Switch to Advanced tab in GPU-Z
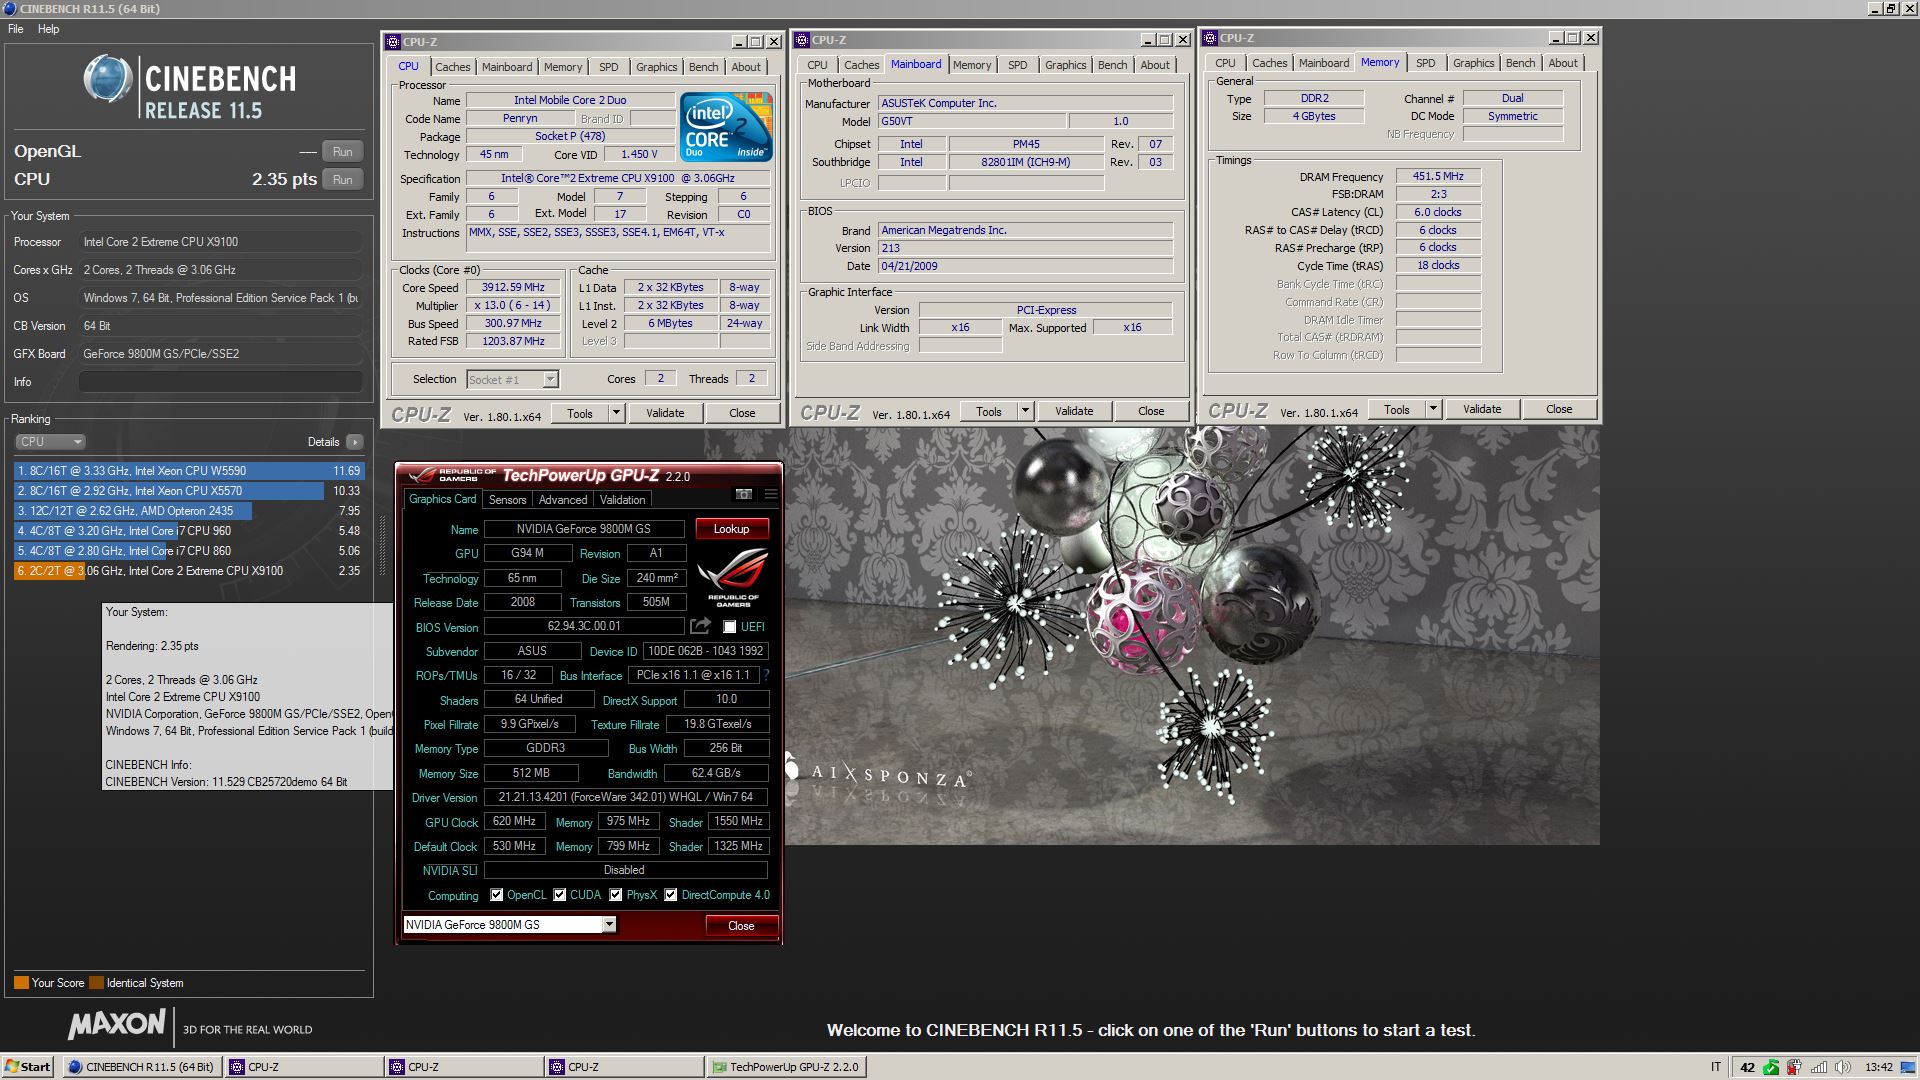This screenshot has height=1080, width=1920. (x=563, y=500)
